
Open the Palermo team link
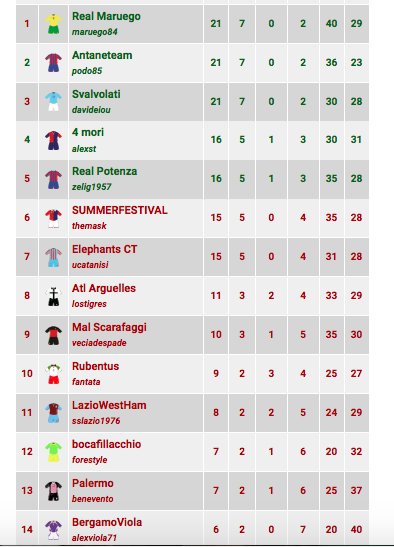[x=92, y=483]
